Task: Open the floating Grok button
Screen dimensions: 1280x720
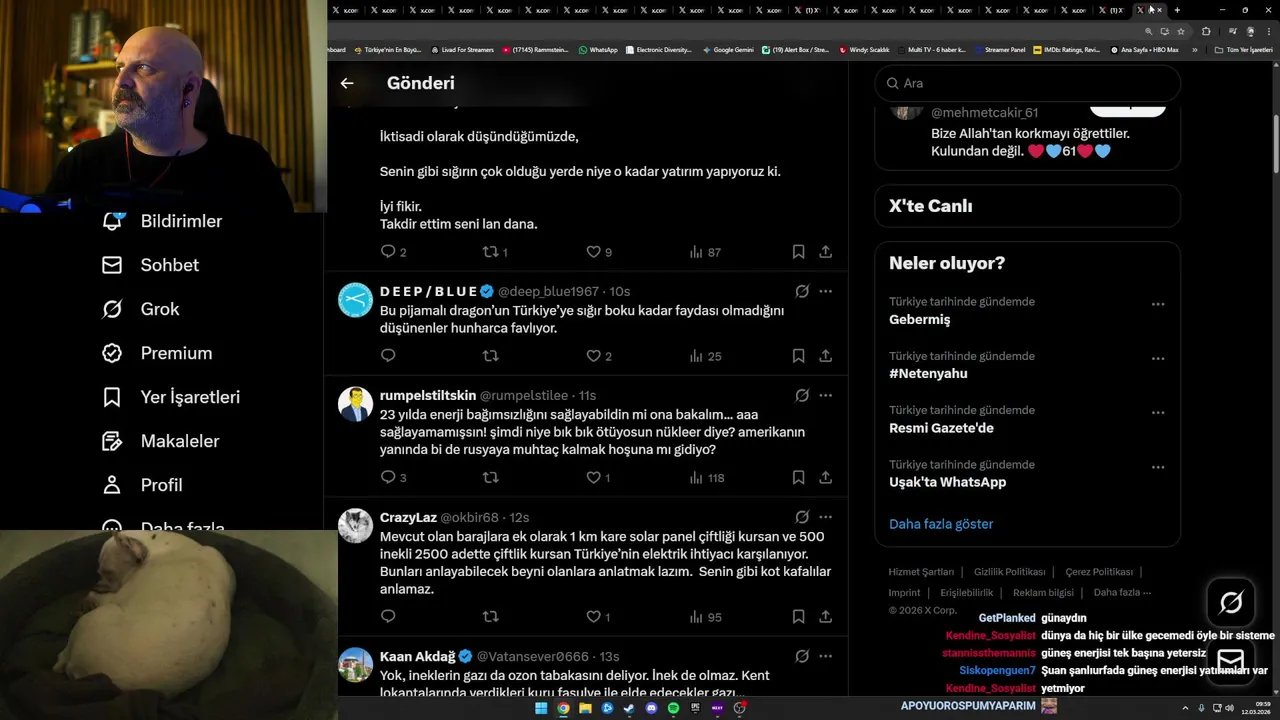Action: point(1231,602)
